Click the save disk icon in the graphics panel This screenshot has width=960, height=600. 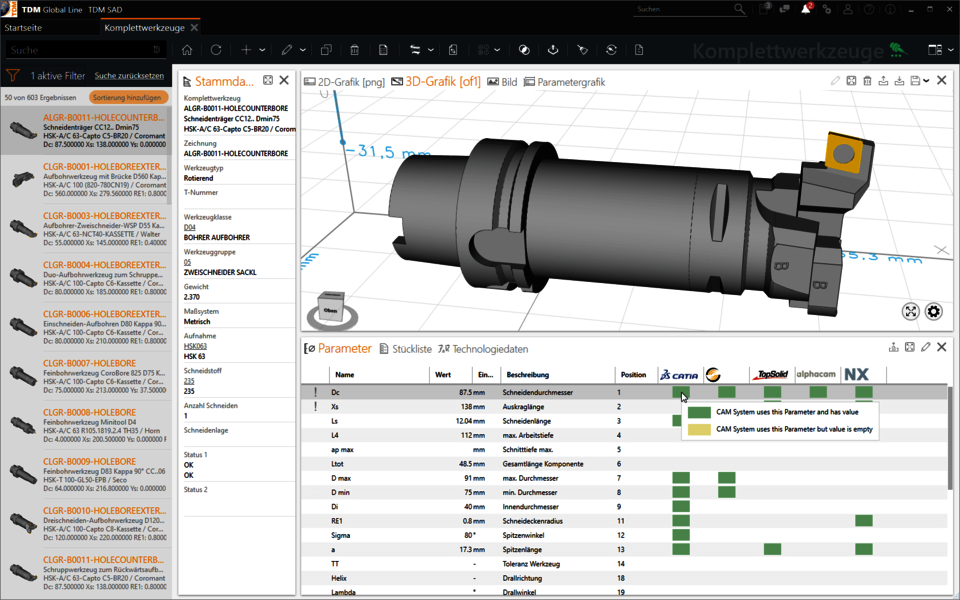(x=915, y=80)
